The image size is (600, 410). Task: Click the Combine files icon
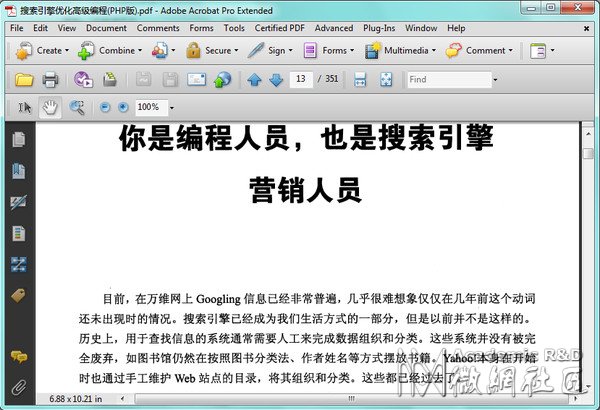click(86, 51)
